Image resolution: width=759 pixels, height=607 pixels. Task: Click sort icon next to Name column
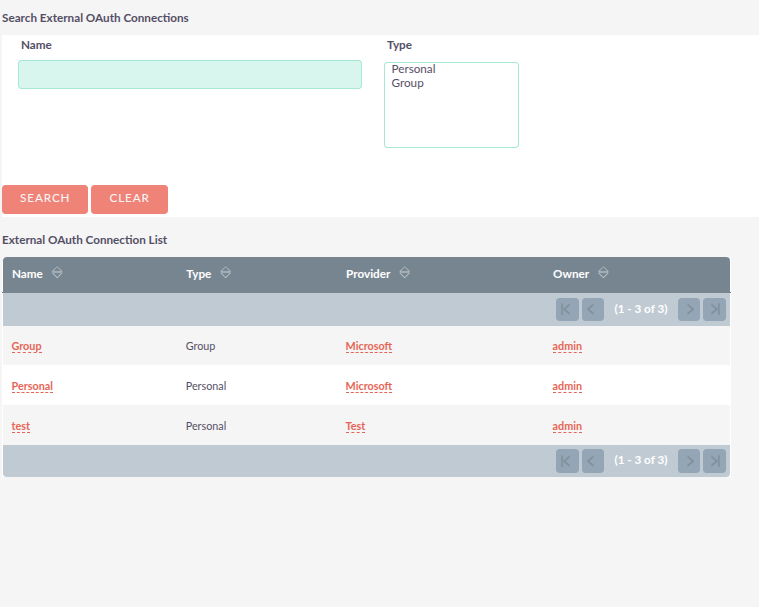[x=57, y=273]
